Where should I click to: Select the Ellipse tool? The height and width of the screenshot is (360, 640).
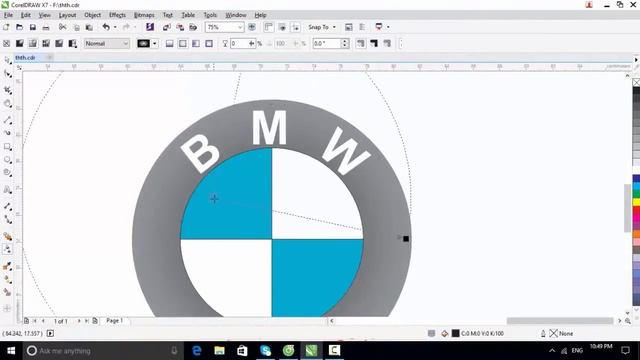[x=7, y=160]
